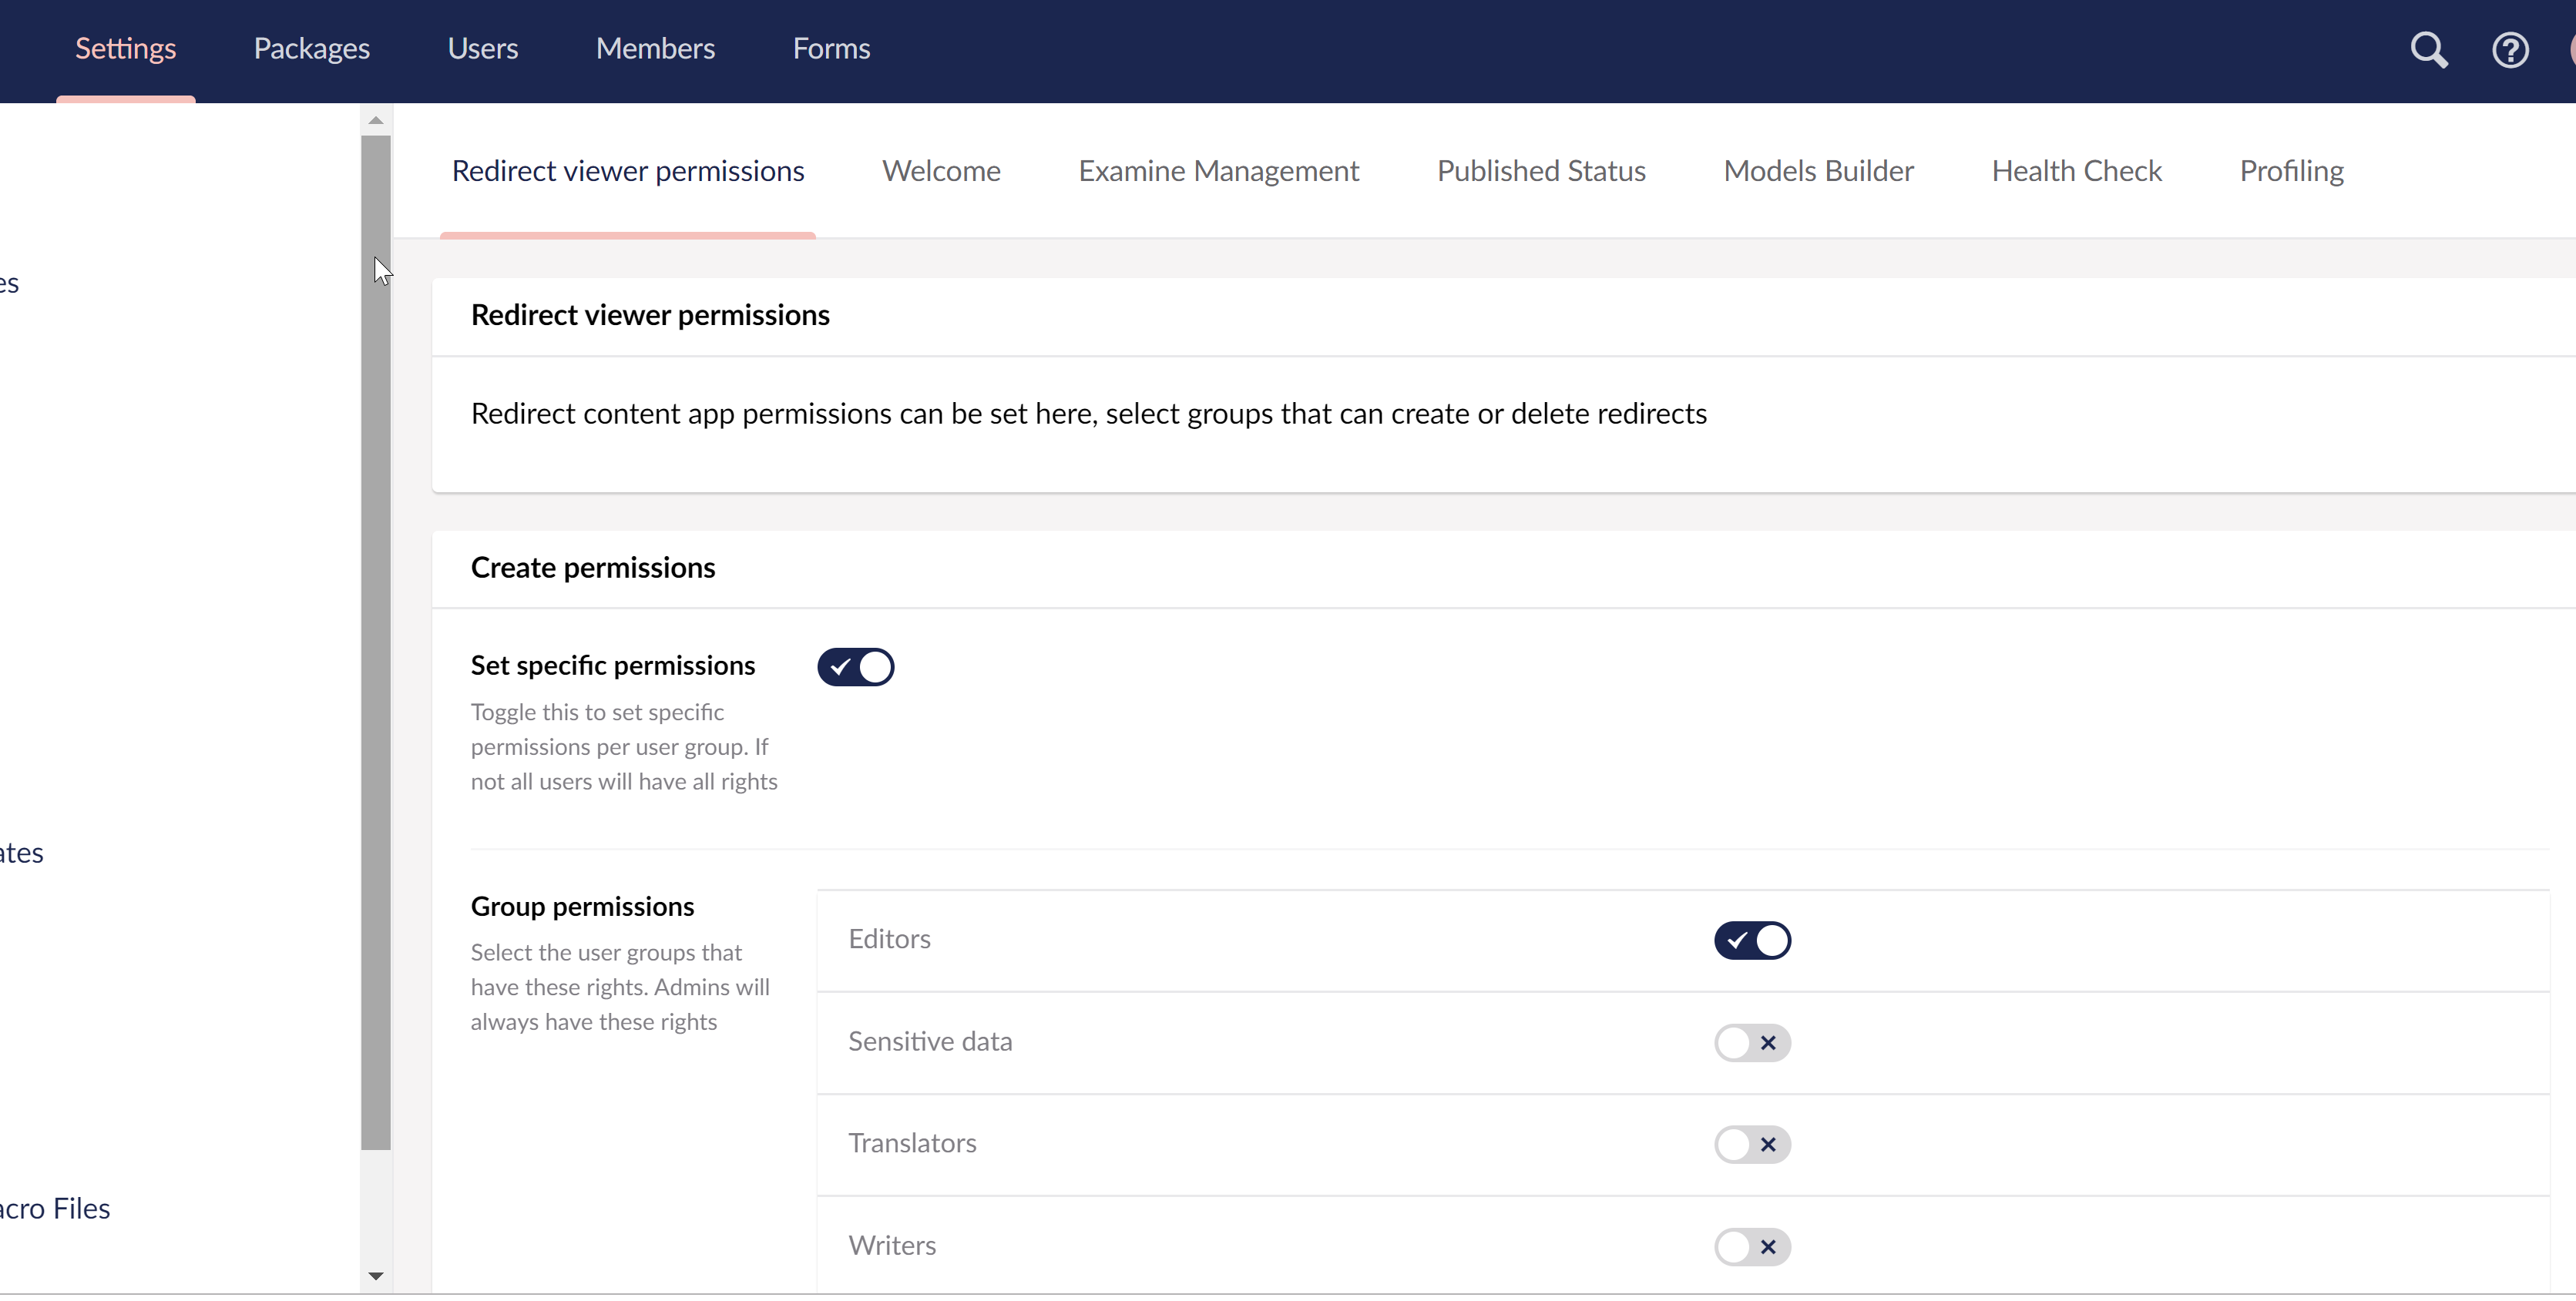Viewport: 2576px width, 1301px height.
Task: Click the Sensitive data group label
Action: 930,1041
